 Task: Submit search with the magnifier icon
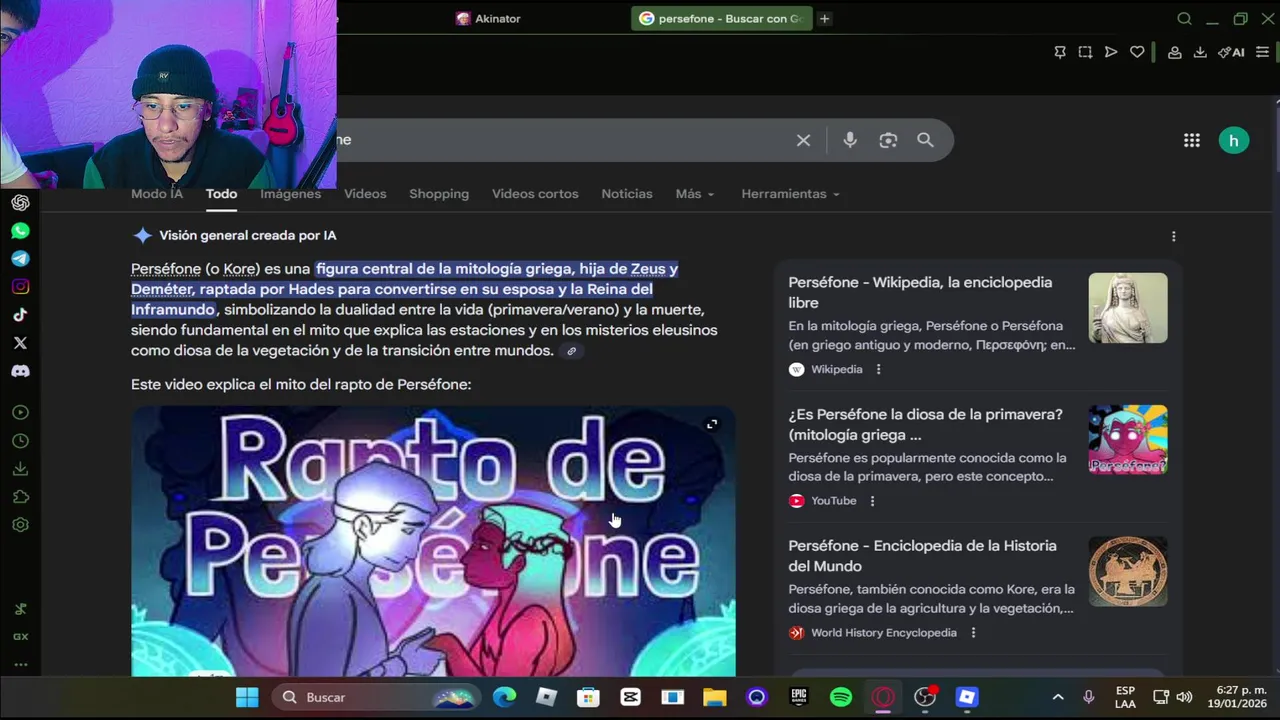coord(925,140)
